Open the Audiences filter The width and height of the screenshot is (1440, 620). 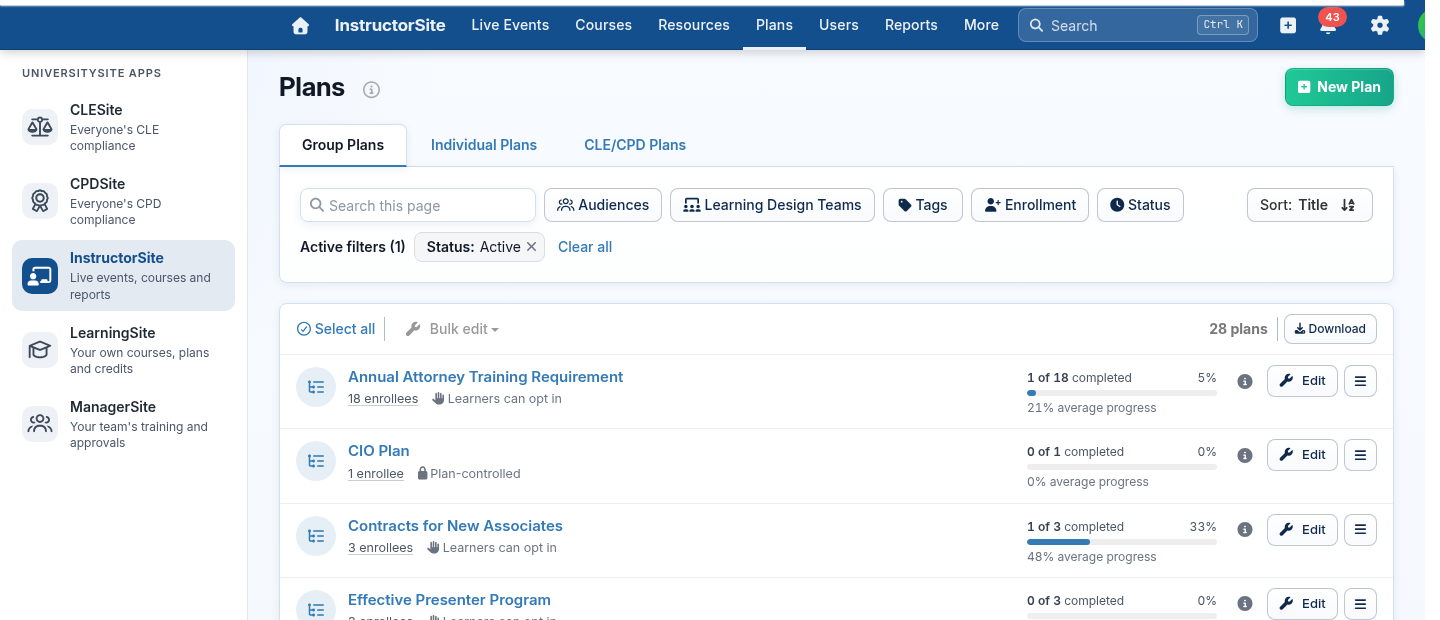pyautogui.click(x=603, y=205)
